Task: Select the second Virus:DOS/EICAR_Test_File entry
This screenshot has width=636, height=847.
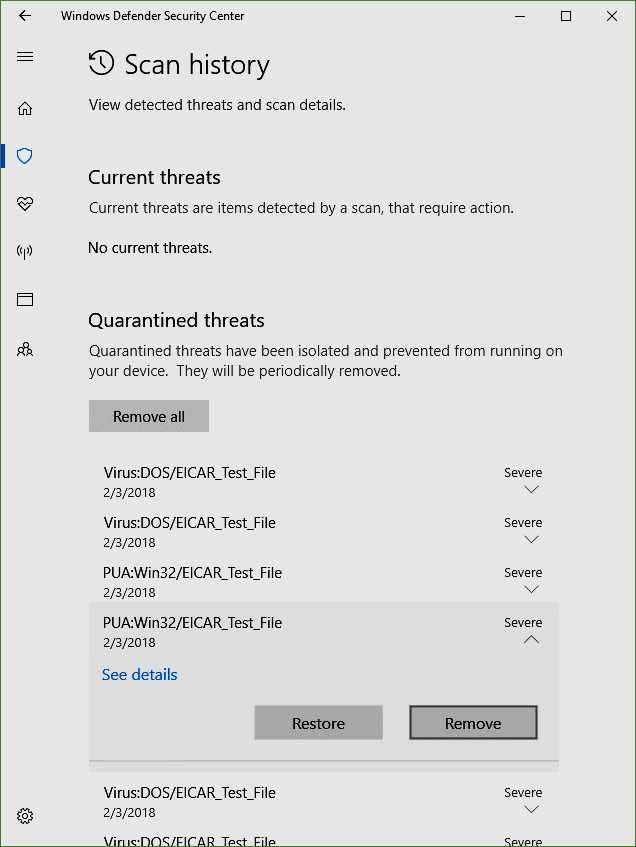Action: (324, 532)
